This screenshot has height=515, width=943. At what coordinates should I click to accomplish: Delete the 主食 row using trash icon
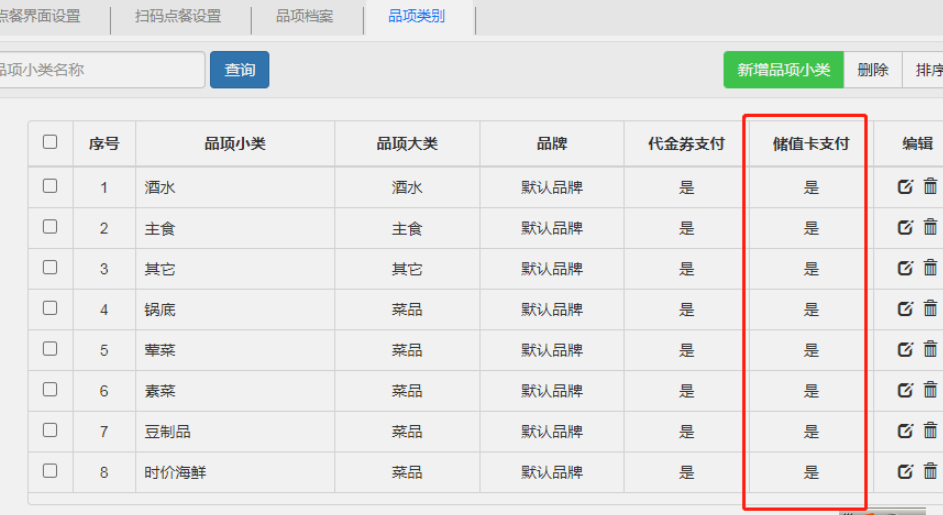tap(930, 228)
